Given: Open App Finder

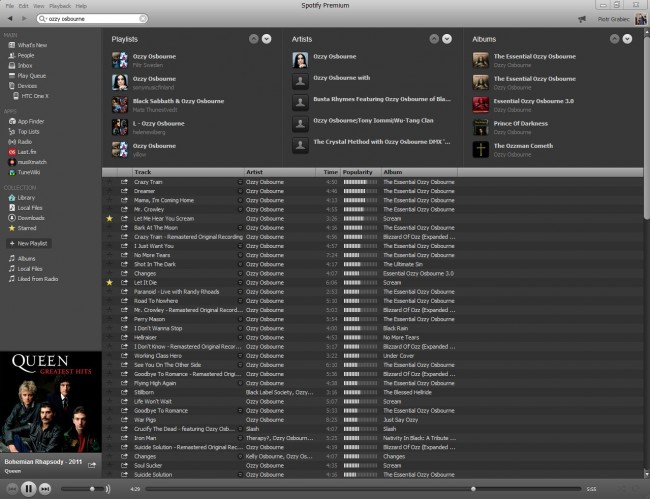Looking at the screenshot, I should [27, 121].
